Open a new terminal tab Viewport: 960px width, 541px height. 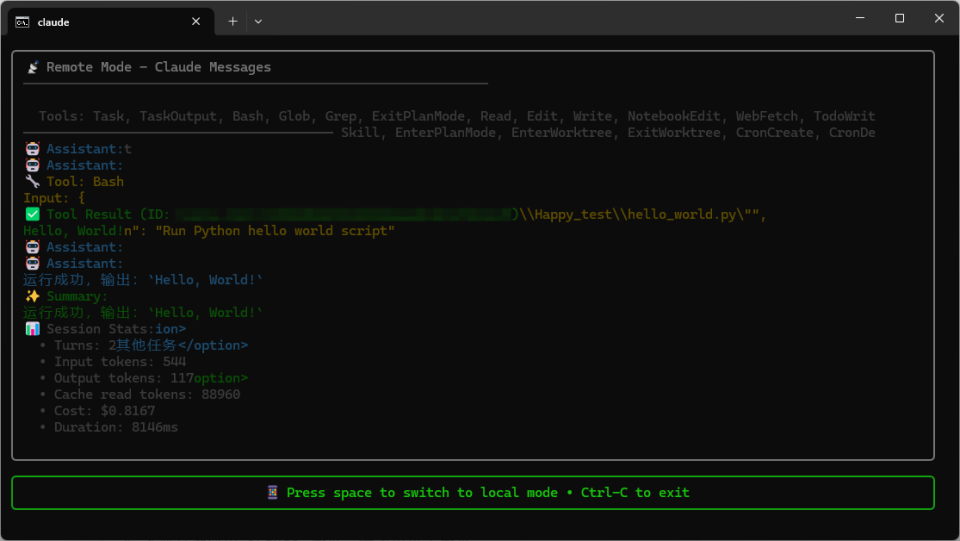pyautogui.click(x=233, y=21)
